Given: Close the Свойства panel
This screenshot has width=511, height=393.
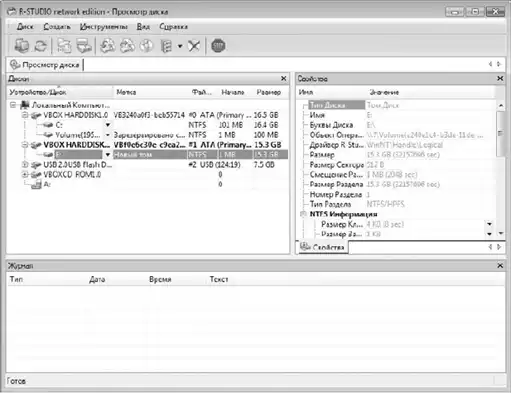Looking at the screenshot, I should click(500, 79).
